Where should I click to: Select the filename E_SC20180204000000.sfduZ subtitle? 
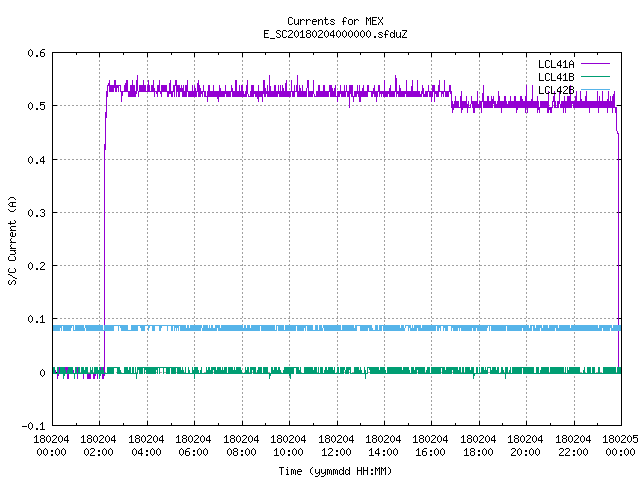point(335,34)
